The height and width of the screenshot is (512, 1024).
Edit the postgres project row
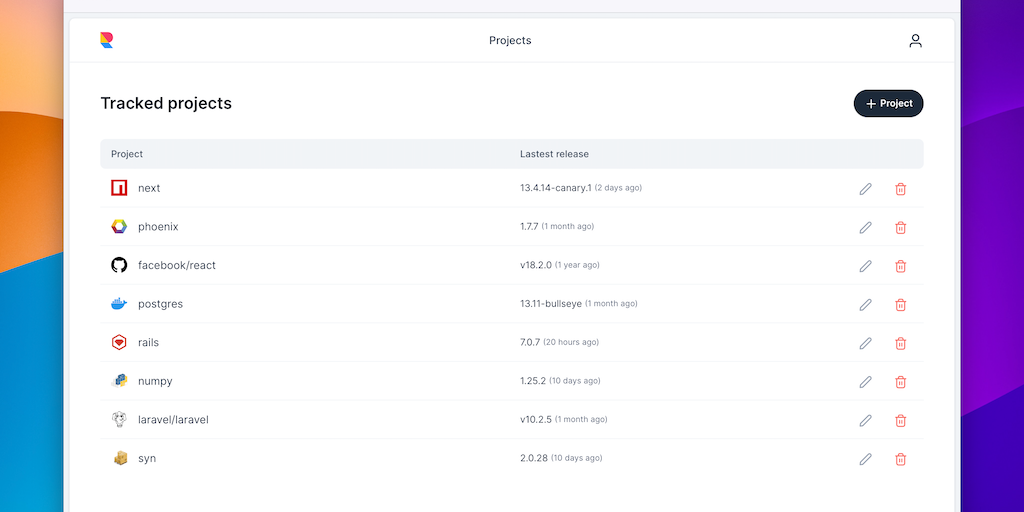(866, 304)
